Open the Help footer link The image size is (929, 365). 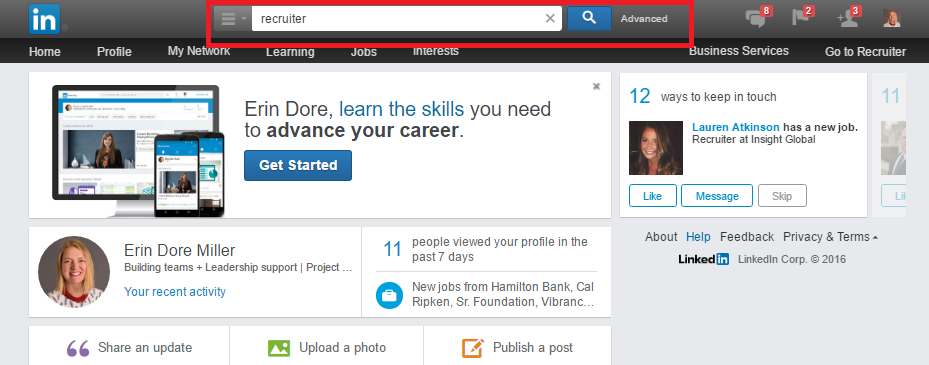pos(698,236)
